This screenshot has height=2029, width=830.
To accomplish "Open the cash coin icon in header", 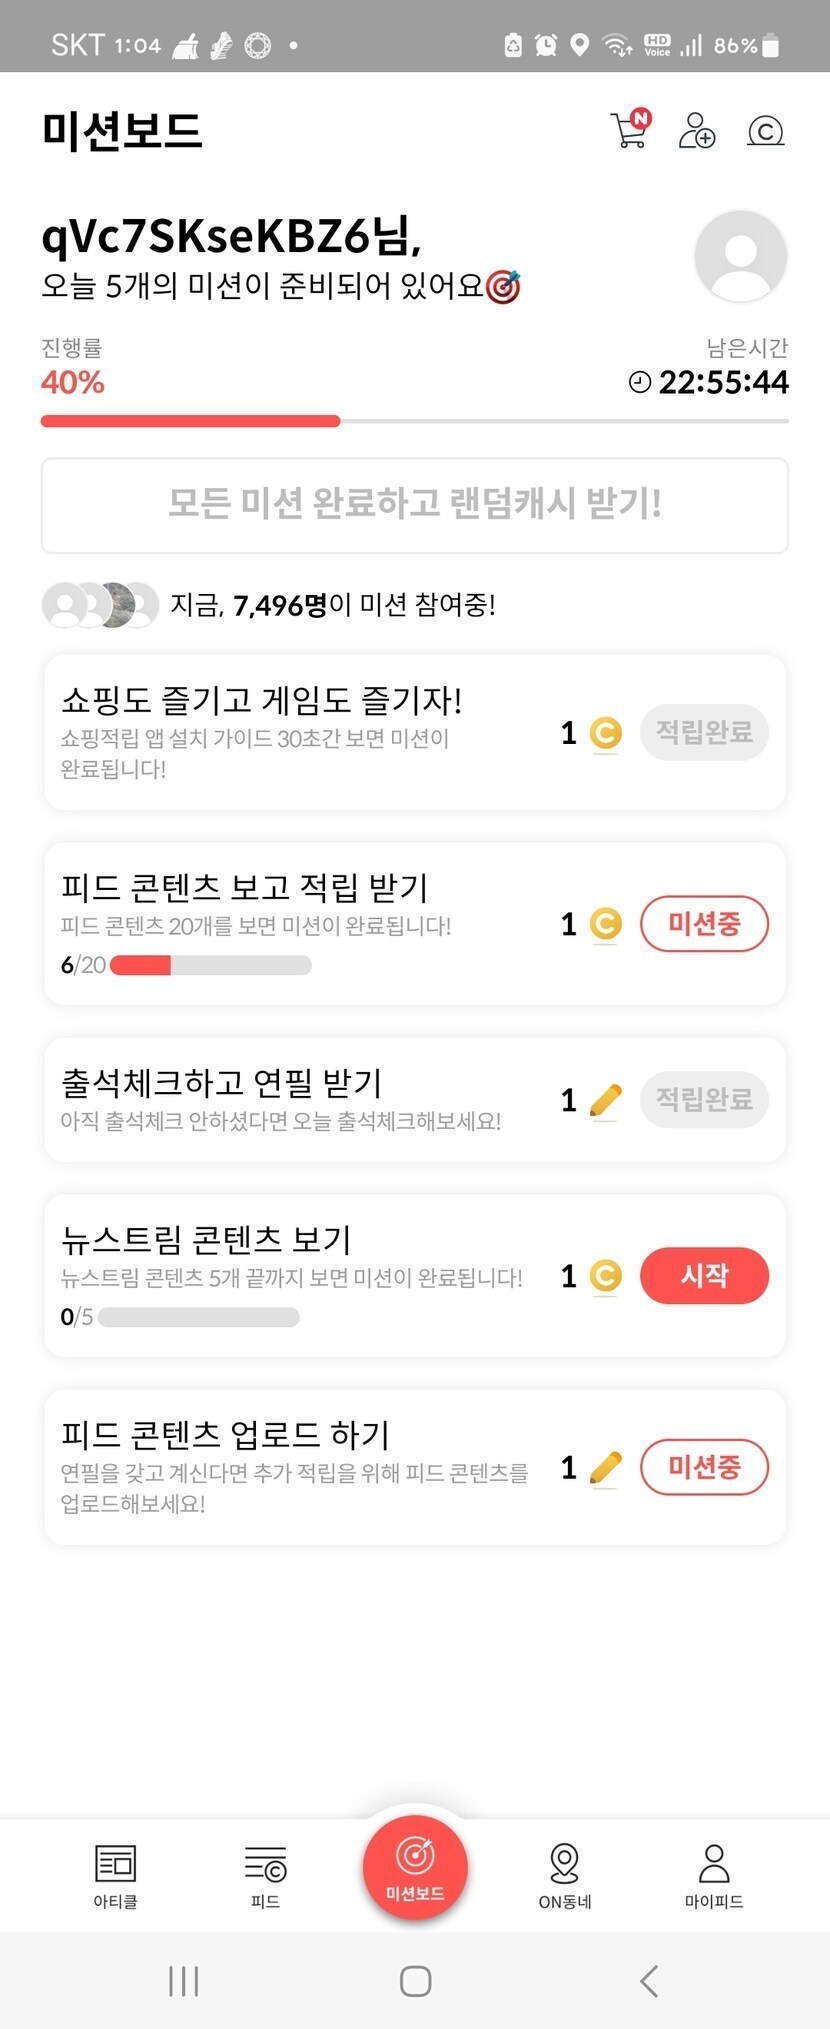I will pos(765,131).
